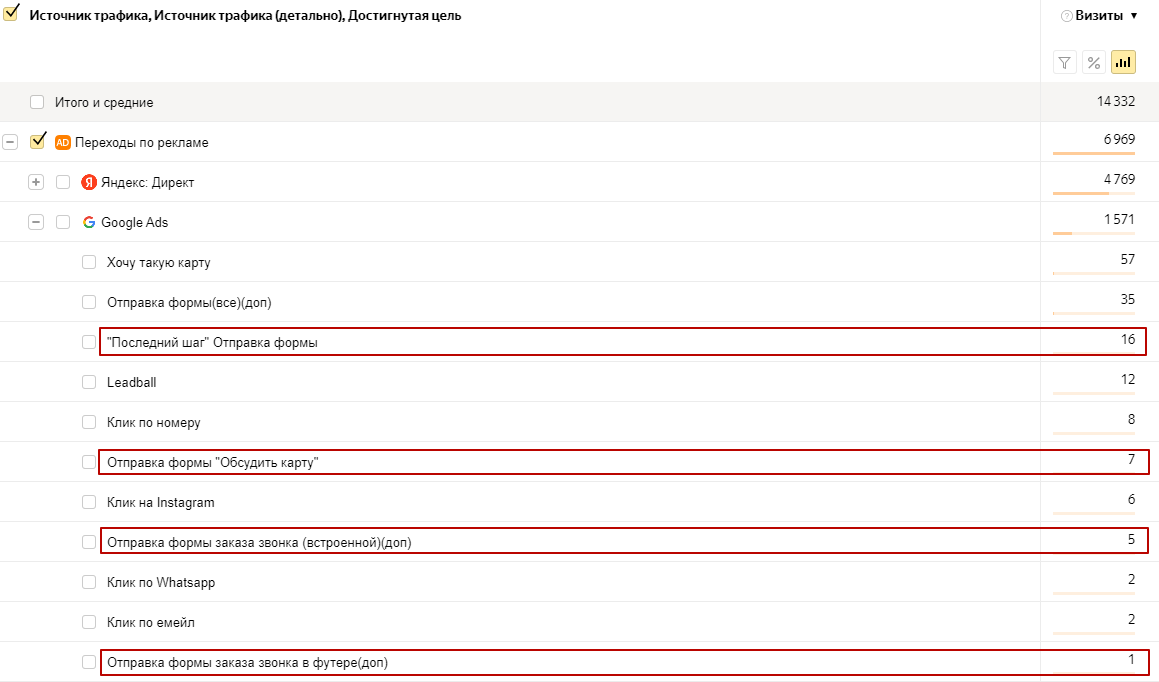This screenshot has height=682, width=1159.
Task: Click the visits value 12
Action: point(1128,379)
